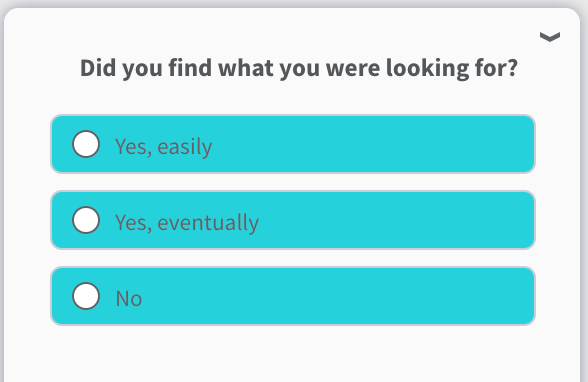Click the "Yes, easily" label text
This screenshot has height=382, width=588.
point(164,146)
